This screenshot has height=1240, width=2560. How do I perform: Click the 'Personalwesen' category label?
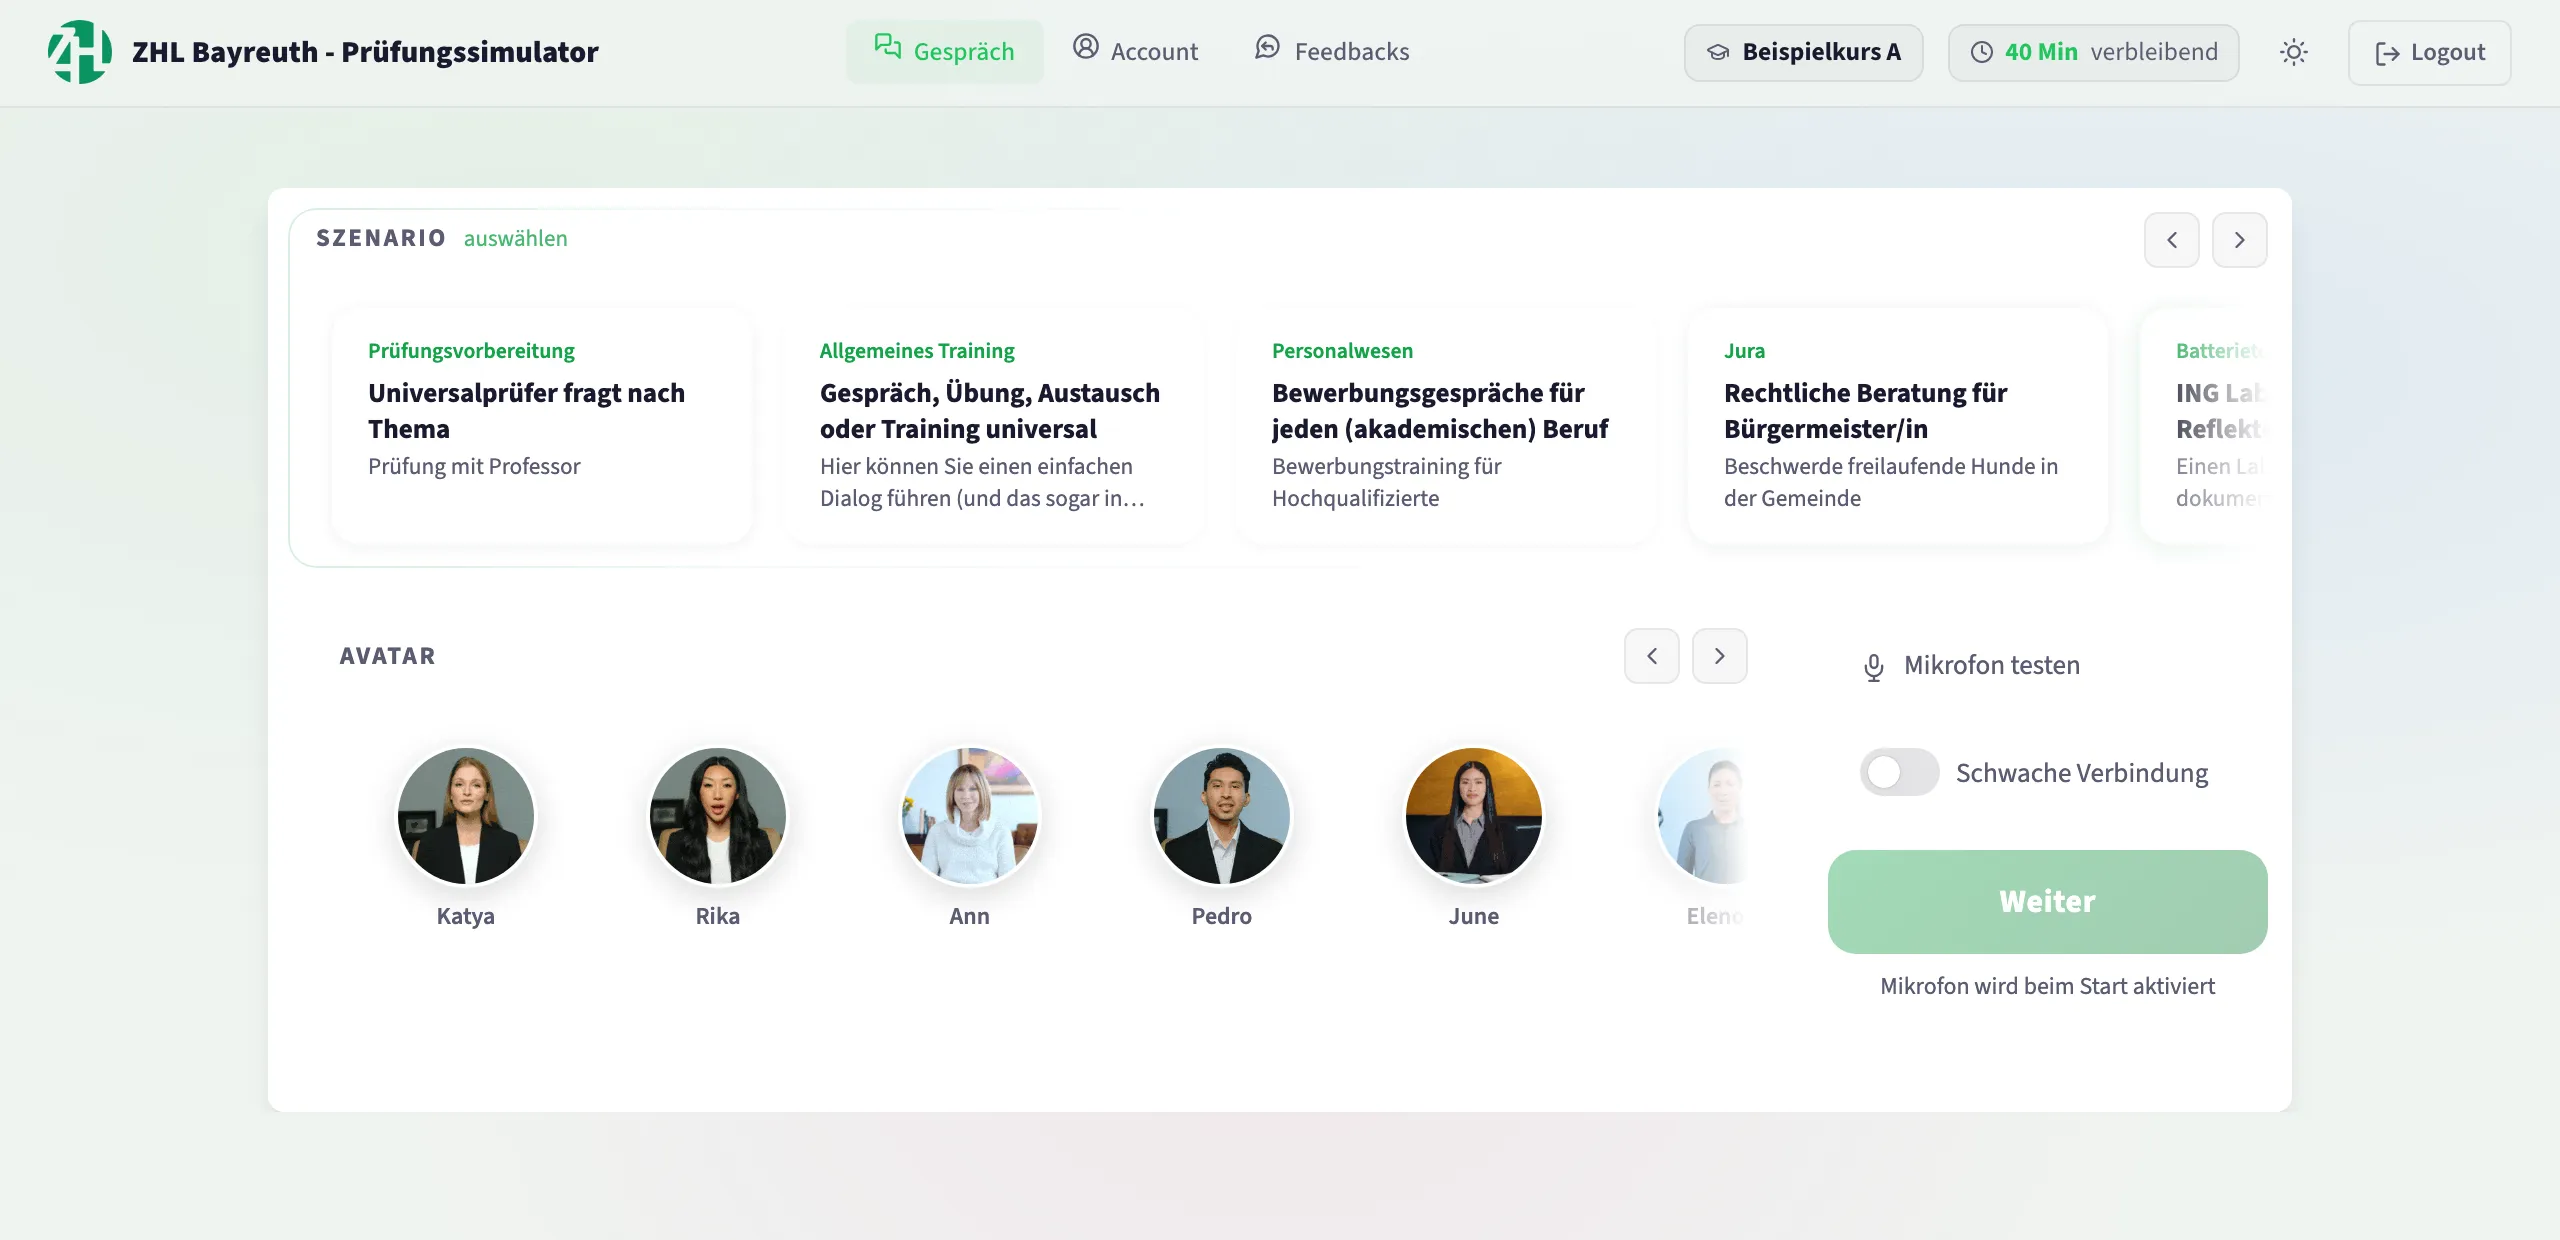coord(1342,351)
